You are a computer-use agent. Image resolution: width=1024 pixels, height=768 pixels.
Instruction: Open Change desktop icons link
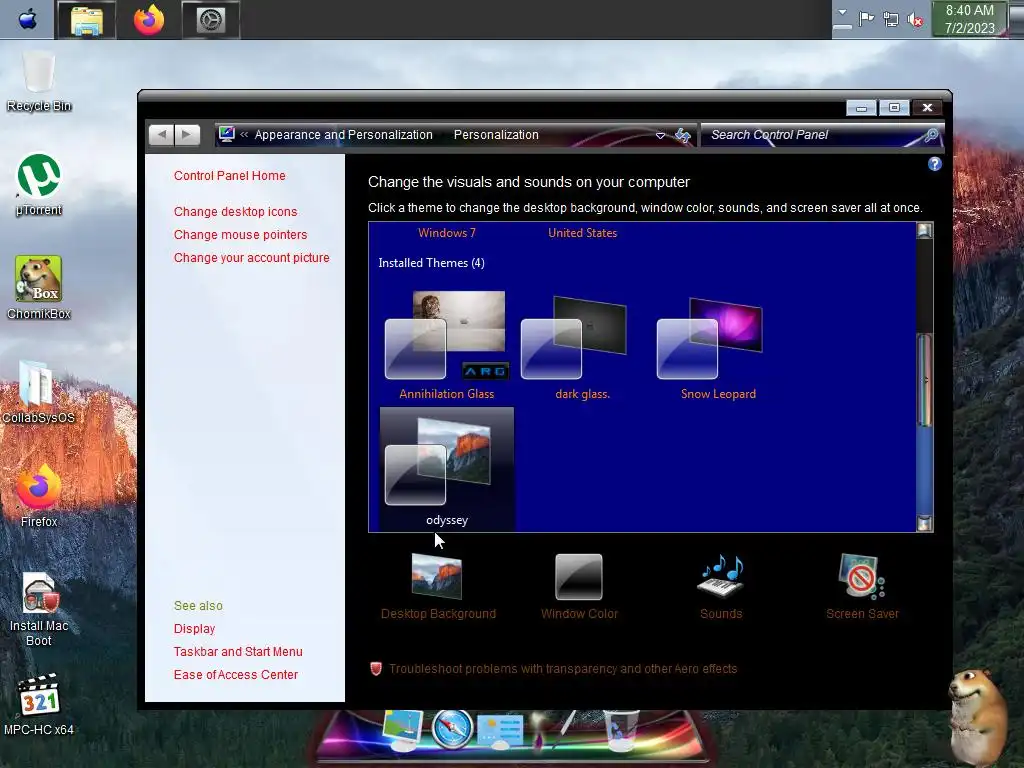[x=235, y=212]
